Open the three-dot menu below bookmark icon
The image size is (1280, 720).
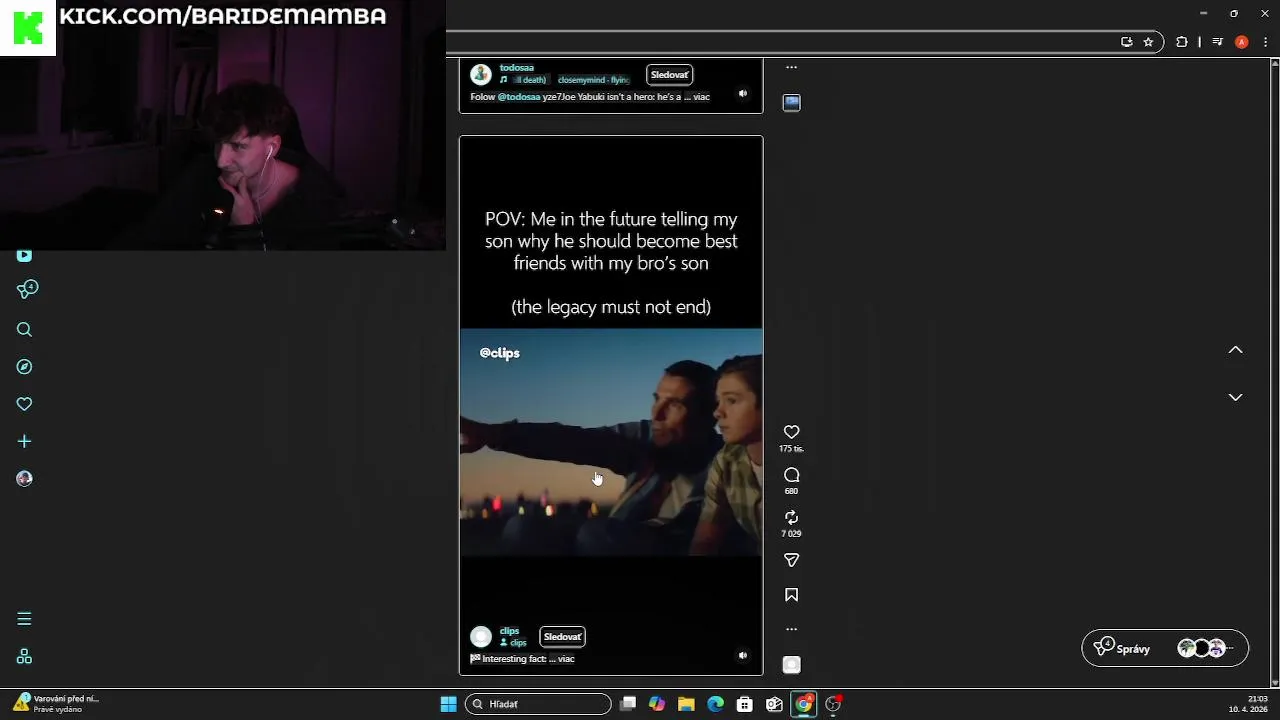click(791, 629)
